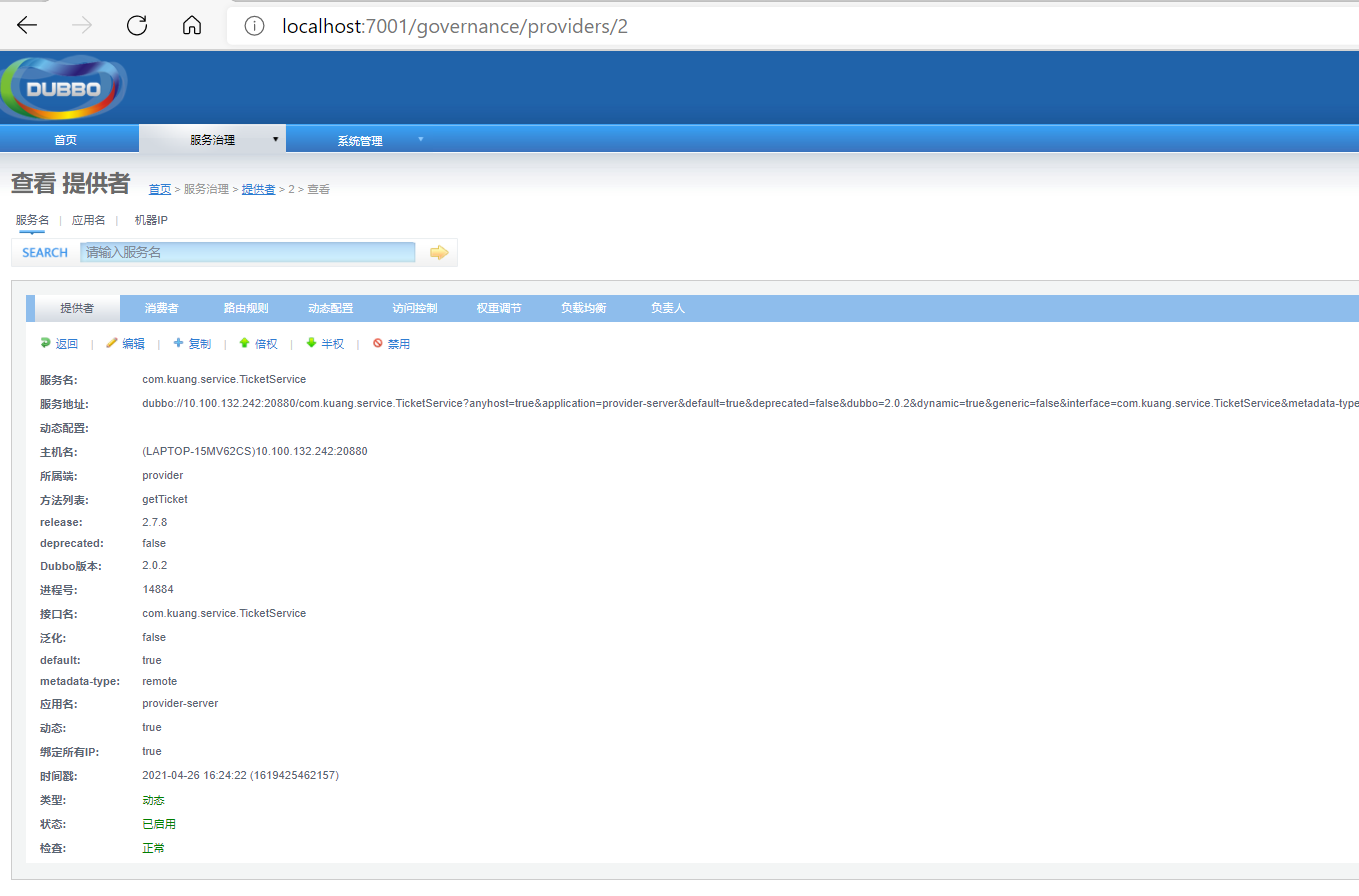The height and width of the screenshot is (896, 1359).
Task: Click the browser back arrow
Action: [x=27, y=26]
